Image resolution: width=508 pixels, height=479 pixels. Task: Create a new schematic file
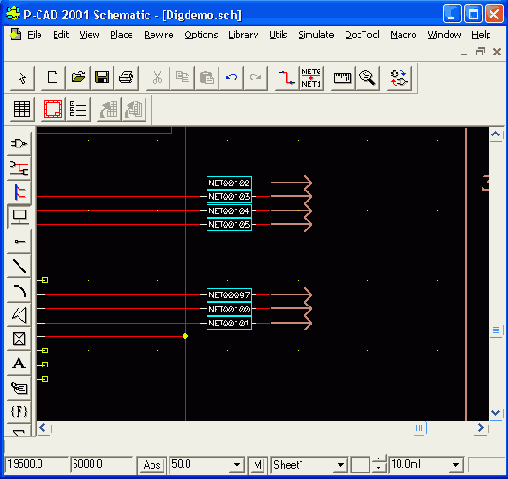(53, 78)
